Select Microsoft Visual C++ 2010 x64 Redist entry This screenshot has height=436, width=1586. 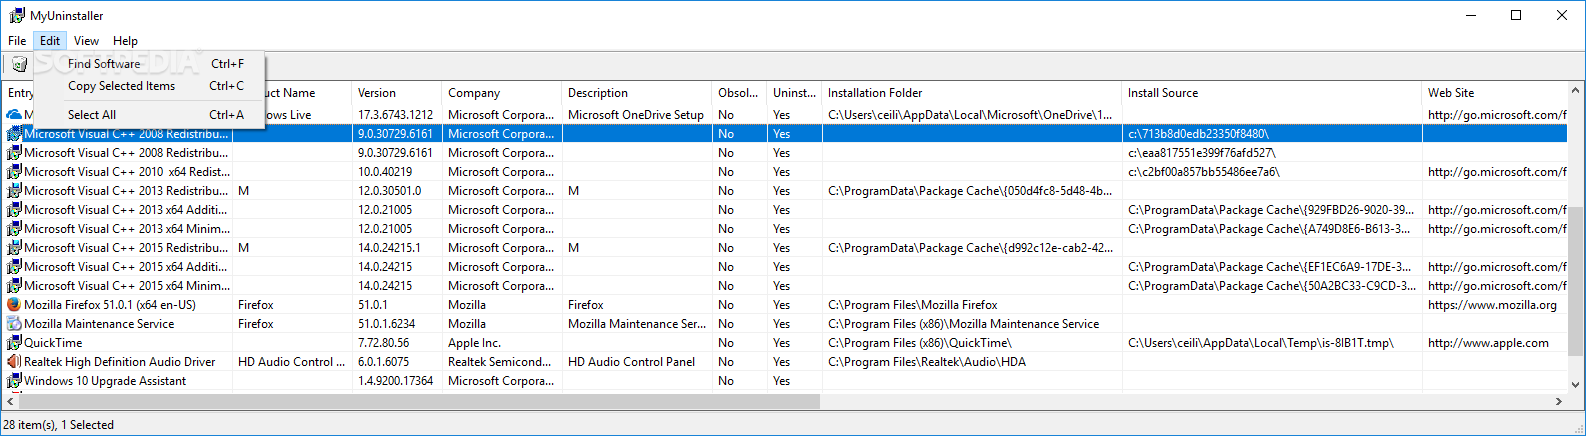[127, 172]
